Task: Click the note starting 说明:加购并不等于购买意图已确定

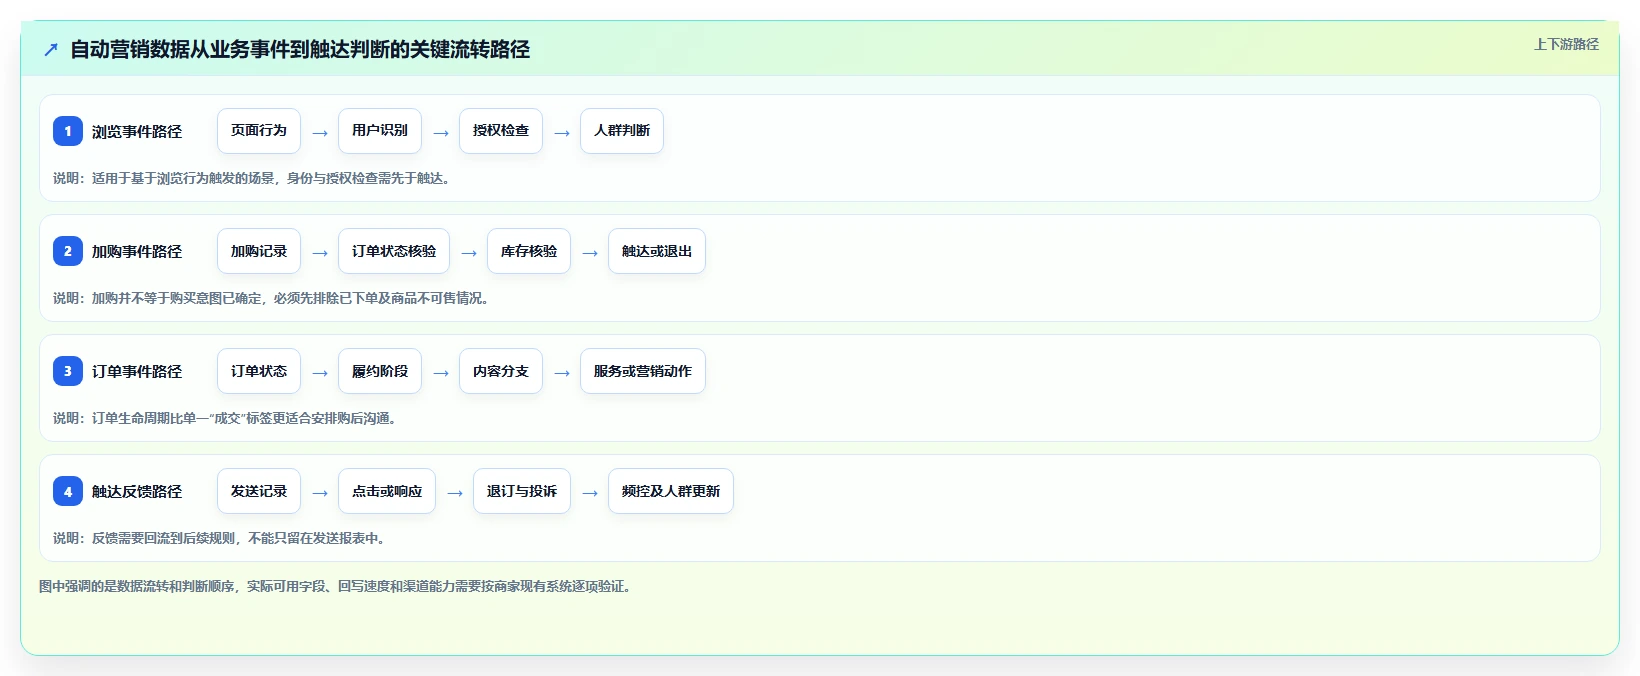Action: [x=273, y=298]
